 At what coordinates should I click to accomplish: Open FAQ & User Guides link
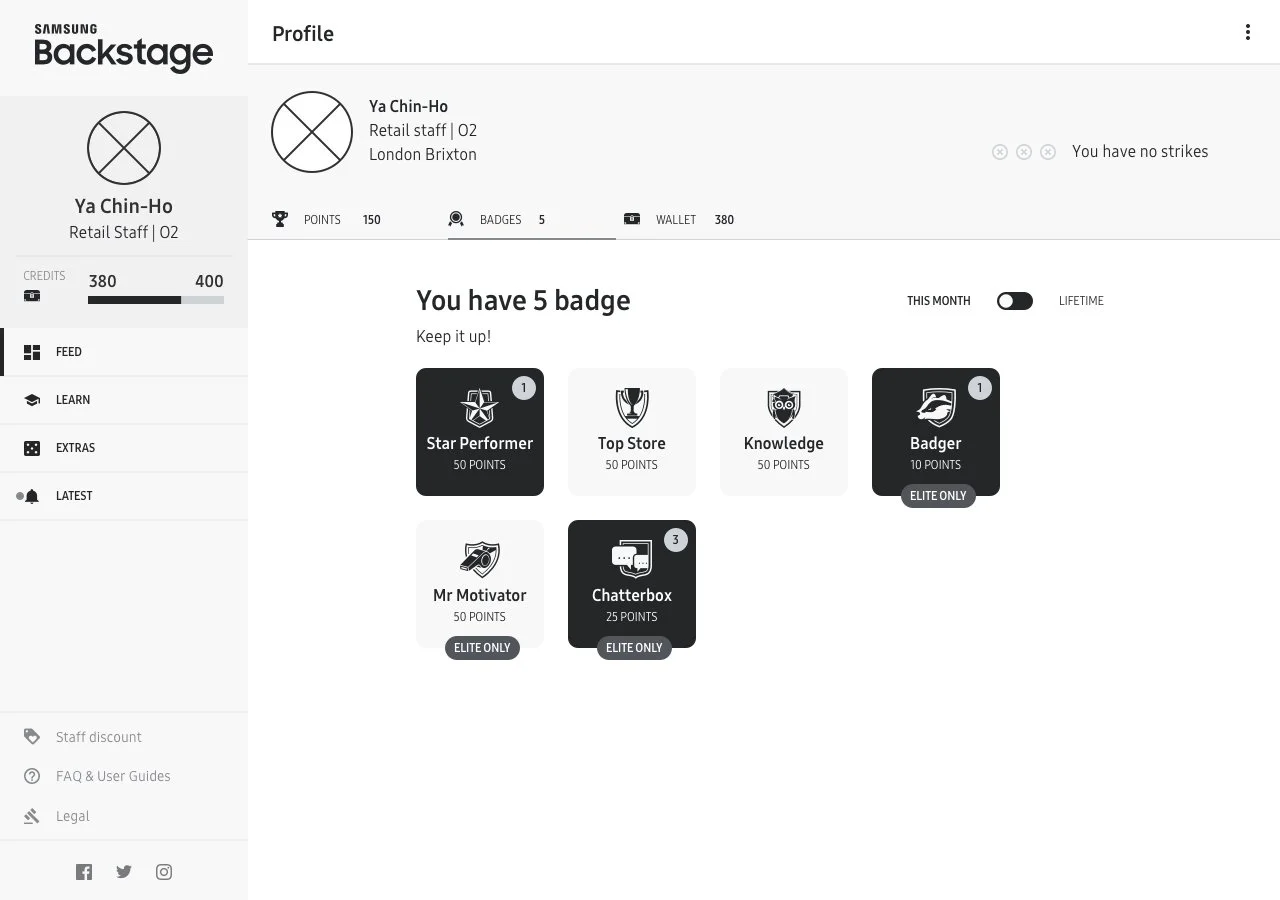point(113,776)
